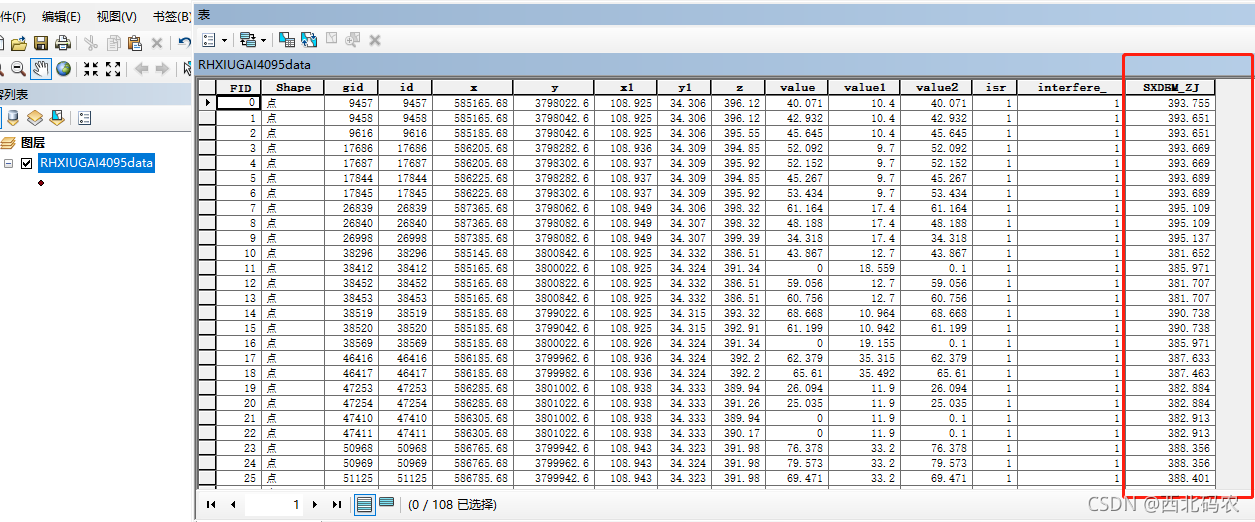Click the Shape column header

click(x=294, y=87)
